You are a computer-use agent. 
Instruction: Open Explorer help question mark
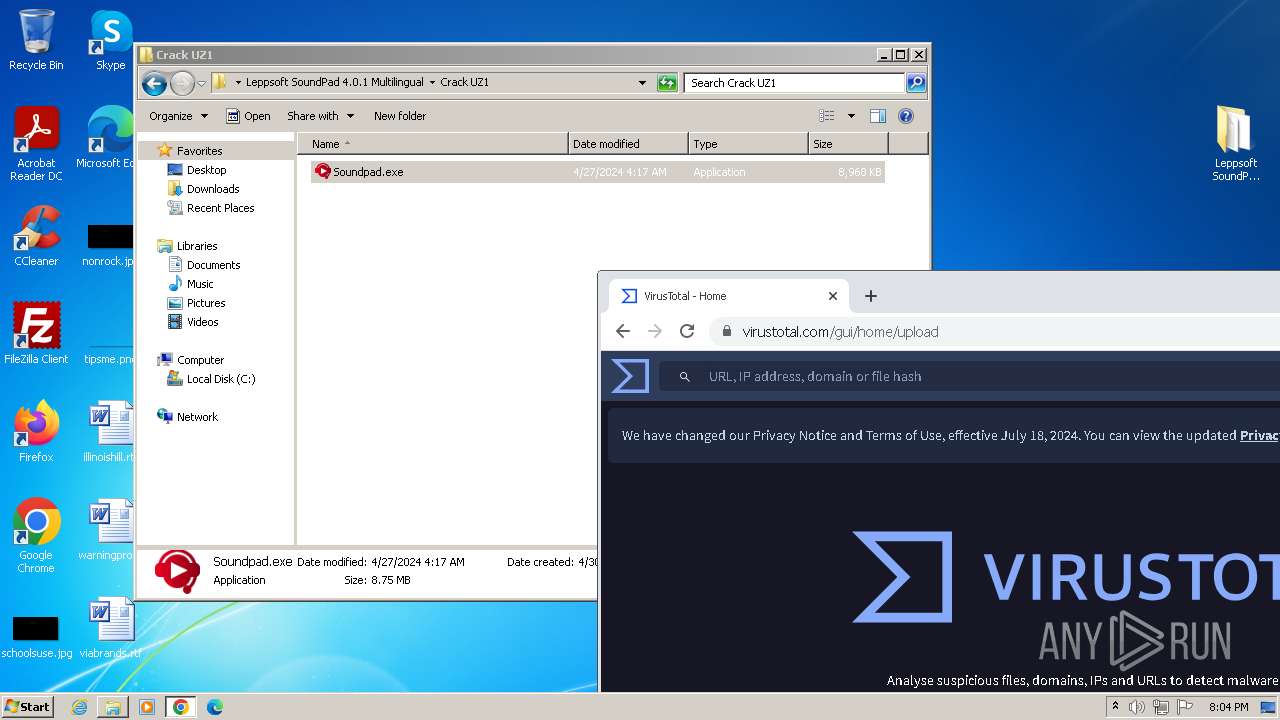pos(906,116)
